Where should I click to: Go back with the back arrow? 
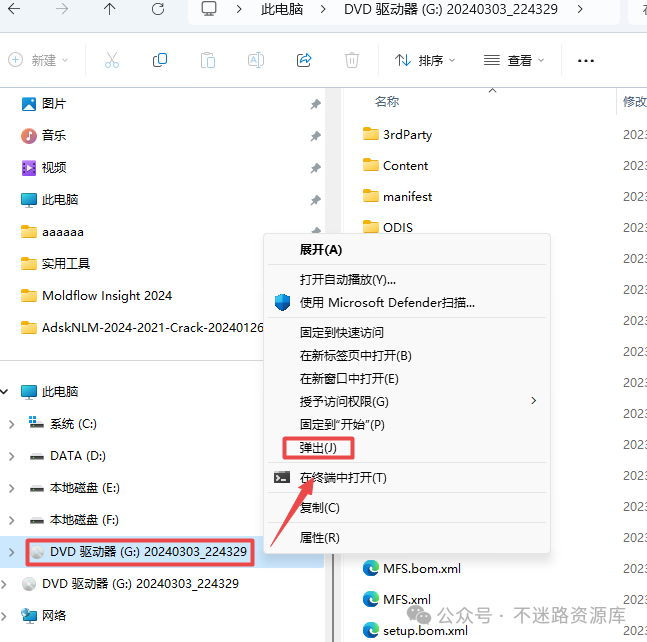point(14,9)
